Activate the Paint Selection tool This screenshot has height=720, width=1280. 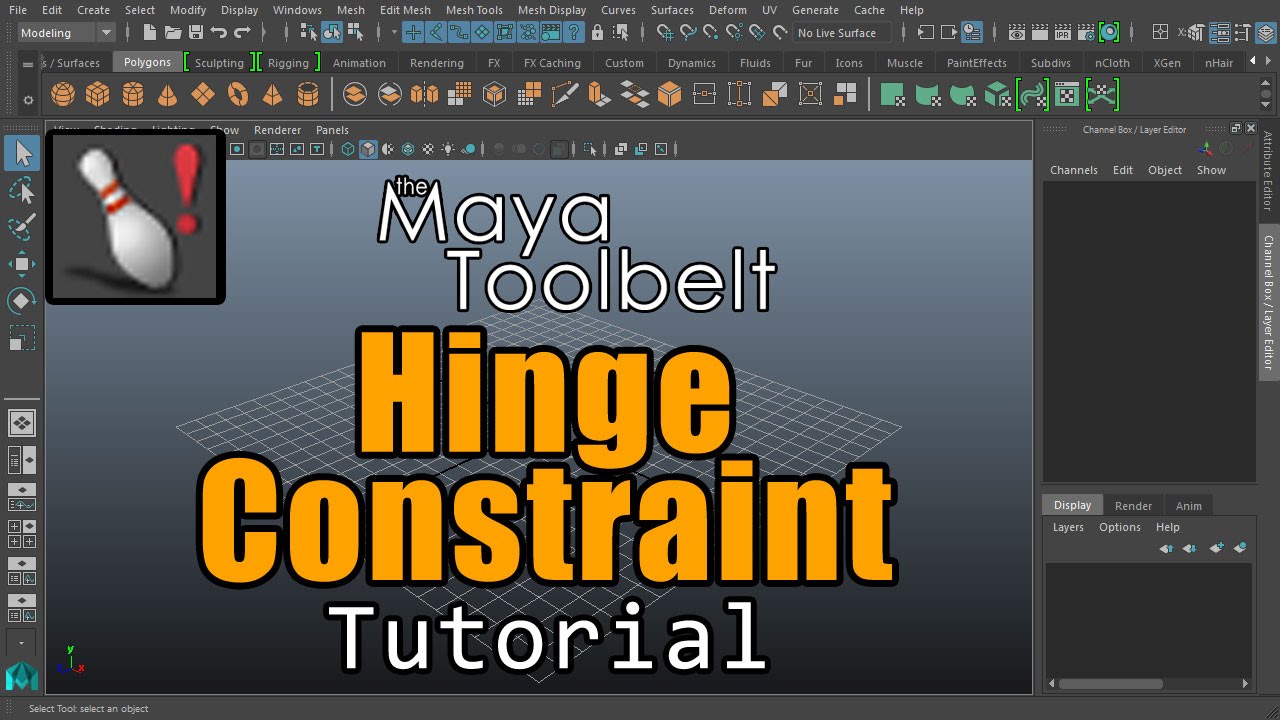click(22, 227)
